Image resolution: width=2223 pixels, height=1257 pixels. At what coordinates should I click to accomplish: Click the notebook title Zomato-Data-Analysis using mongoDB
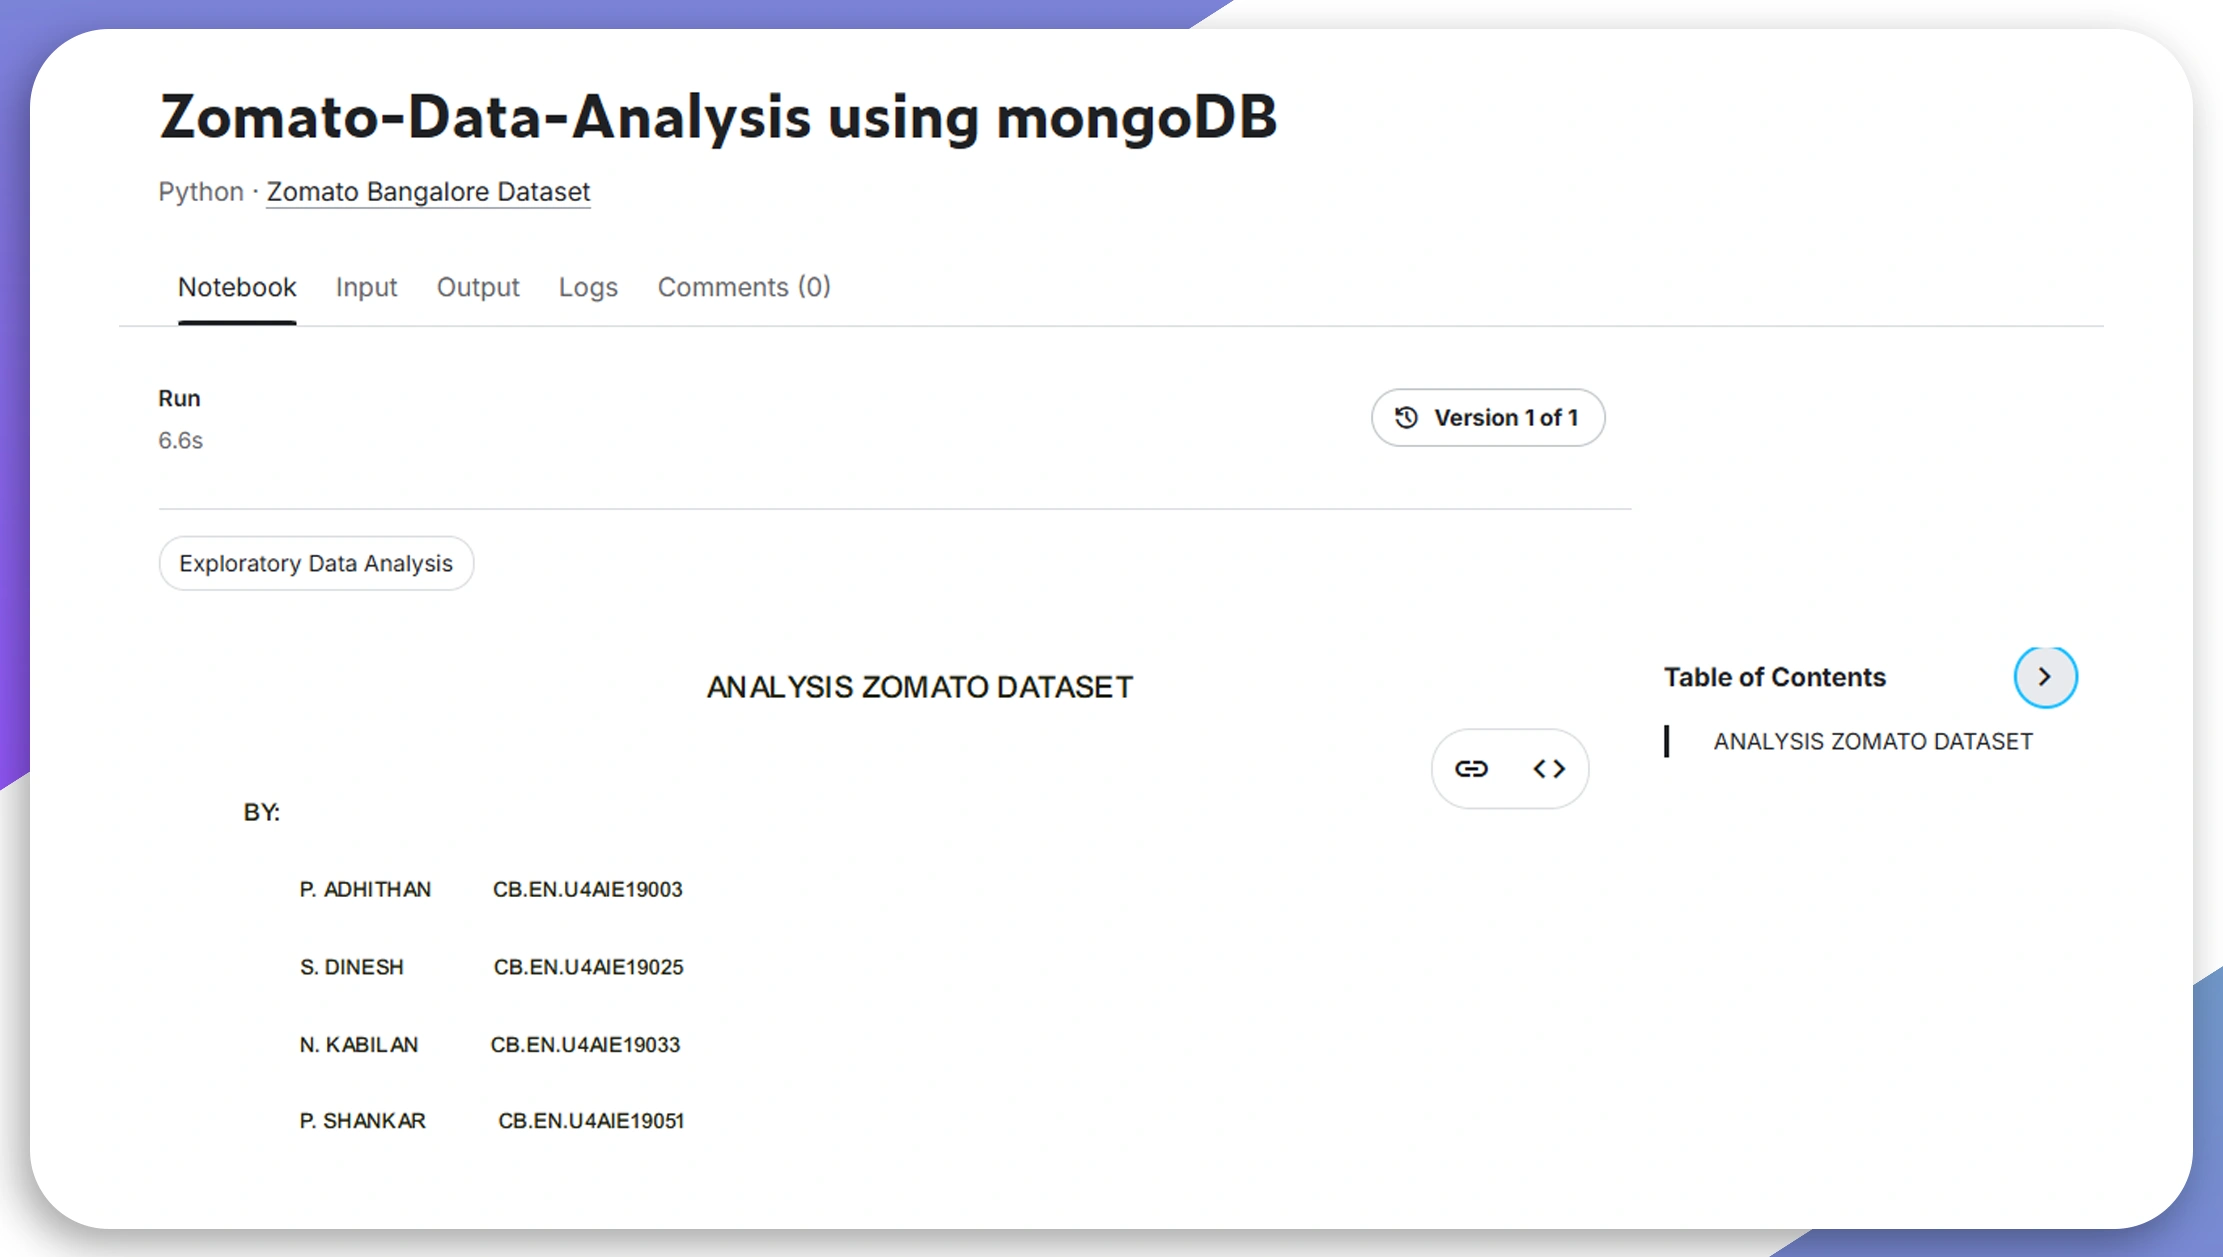pyautogui.click(x=718, y=118)
